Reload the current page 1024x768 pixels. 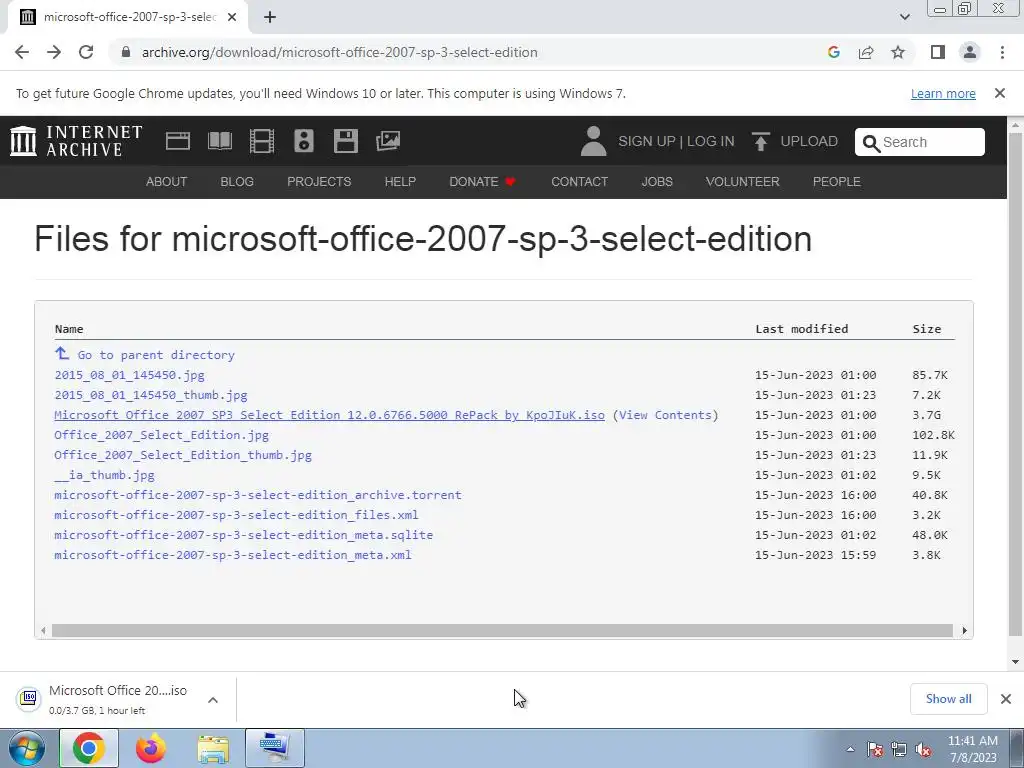86,52
